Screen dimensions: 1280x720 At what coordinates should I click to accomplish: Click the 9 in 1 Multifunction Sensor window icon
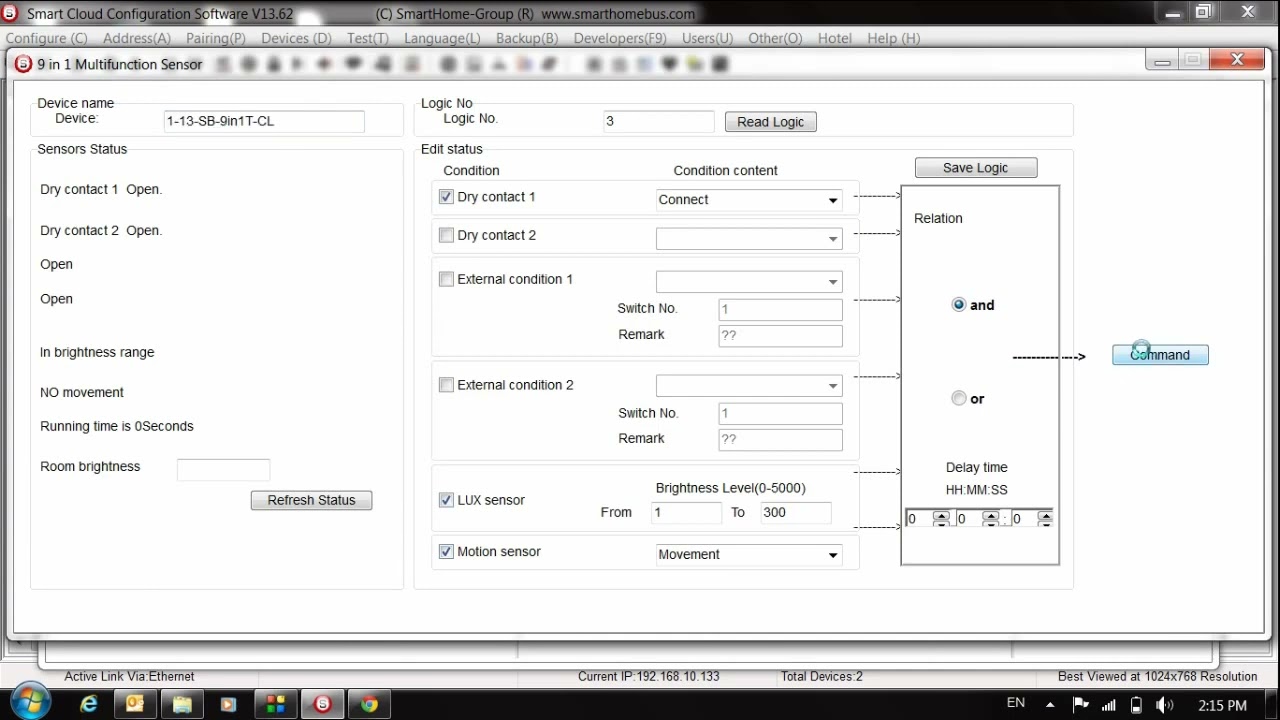click(x=23, y=64)
